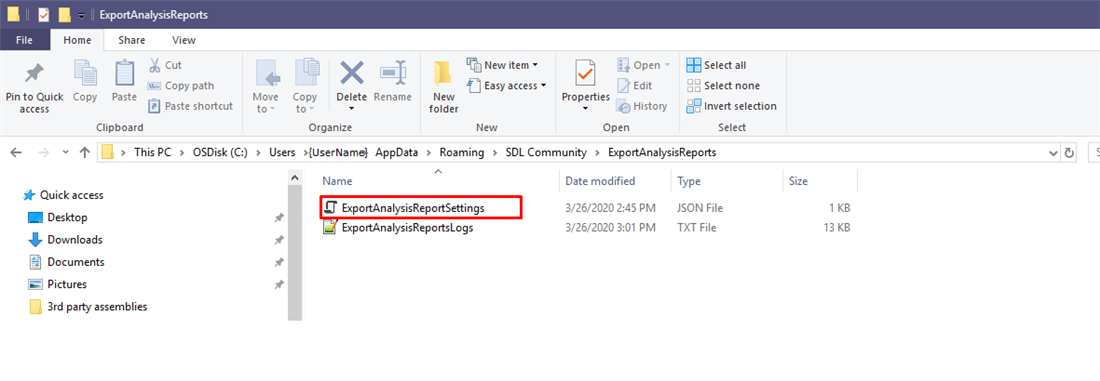Sort by Type column header
1100x381 pixels.
689,181
